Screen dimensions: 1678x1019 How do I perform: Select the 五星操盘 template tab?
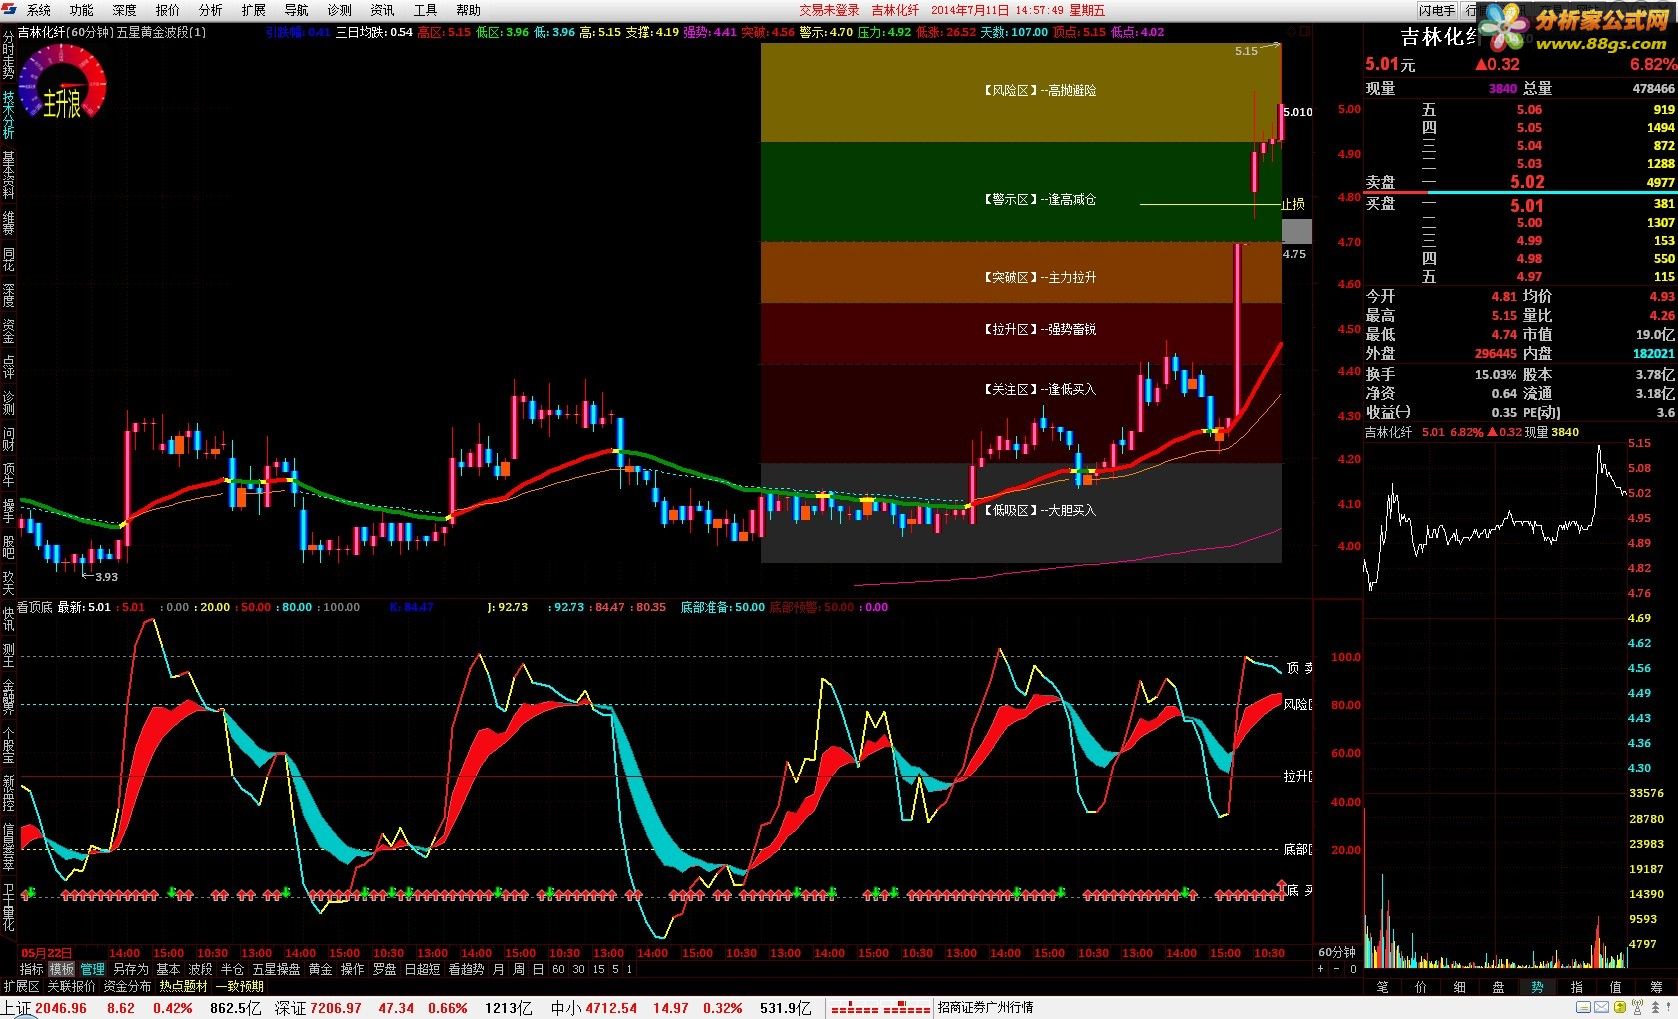[x=276, y=969]
